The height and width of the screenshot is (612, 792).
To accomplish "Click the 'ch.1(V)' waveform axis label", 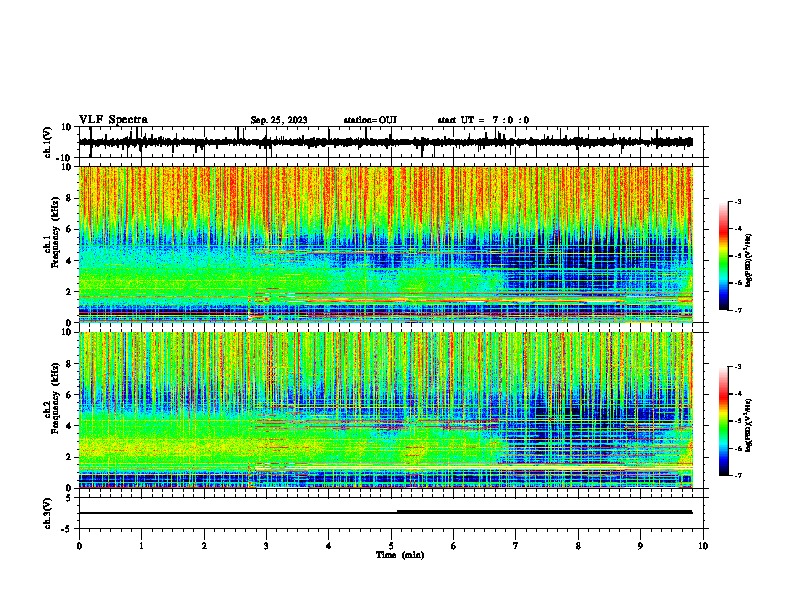I will point(48,142).
